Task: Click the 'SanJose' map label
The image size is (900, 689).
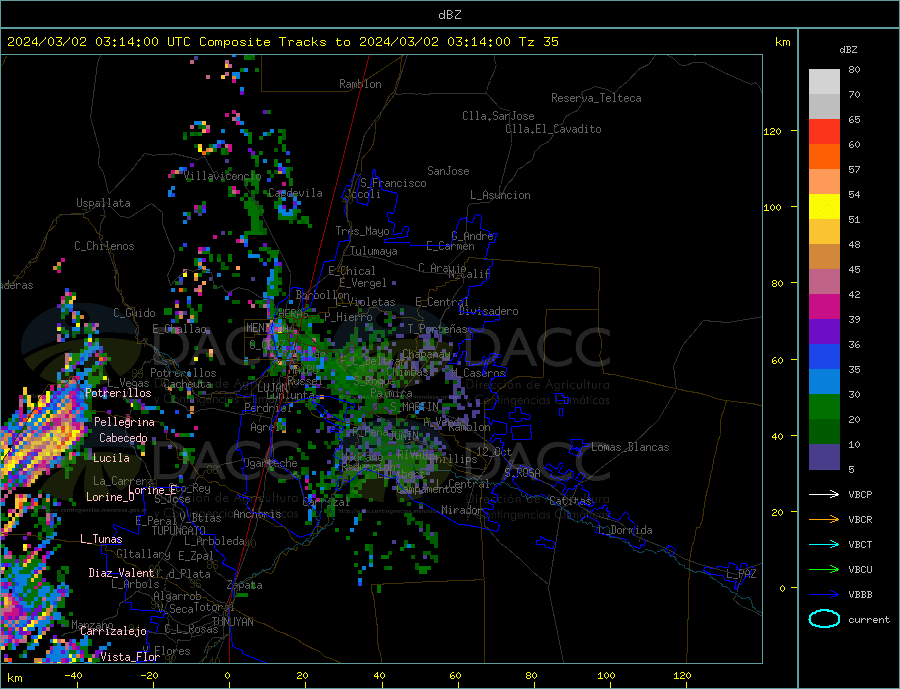Action: [x=448, y=171]
